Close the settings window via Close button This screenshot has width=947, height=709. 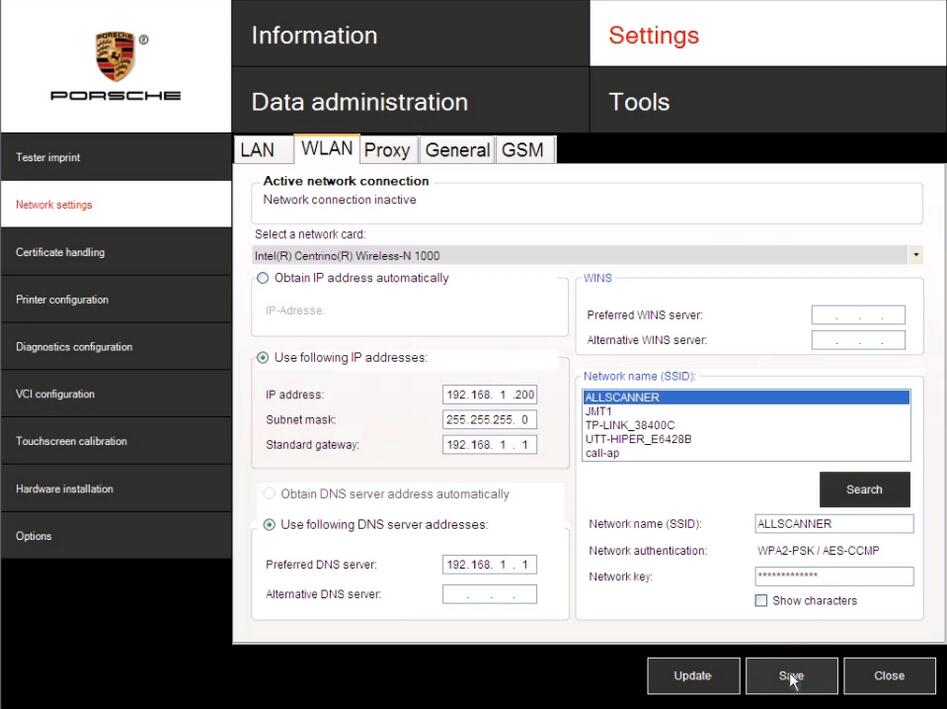(889, 676)
